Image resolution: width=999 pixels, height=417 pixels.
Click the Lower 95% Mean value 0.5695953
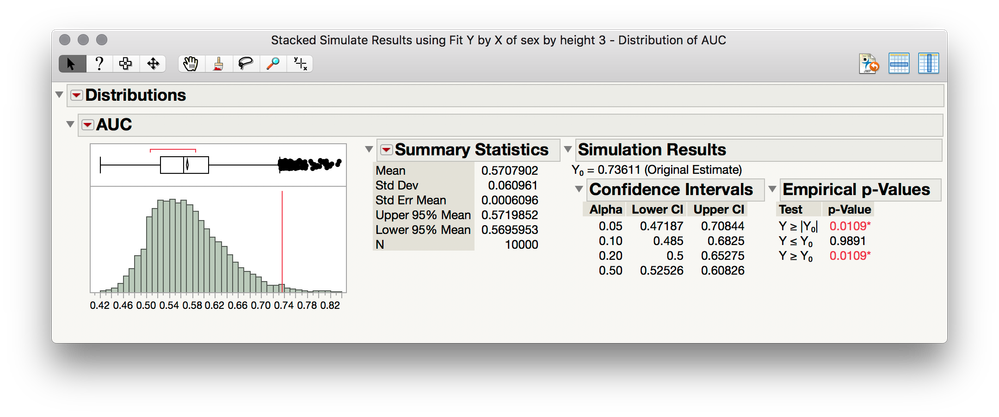point(509,230)
